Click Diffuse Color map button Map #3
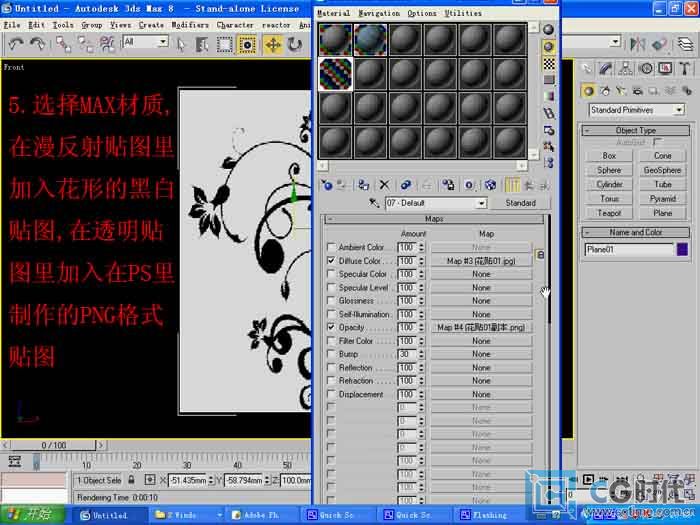The width and height of the screenshot is (700, 525). click(x=481, y=261)
